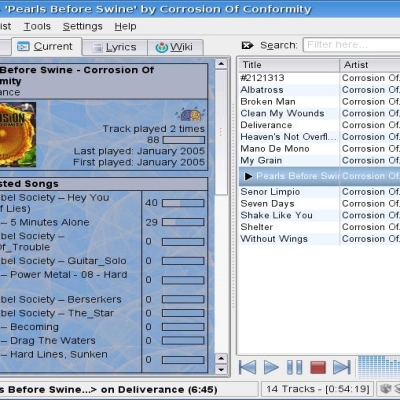The image size is (400, 400).
Task: Open suggested song Hard Lines, Sunken
Action: (x=54, y=354)
